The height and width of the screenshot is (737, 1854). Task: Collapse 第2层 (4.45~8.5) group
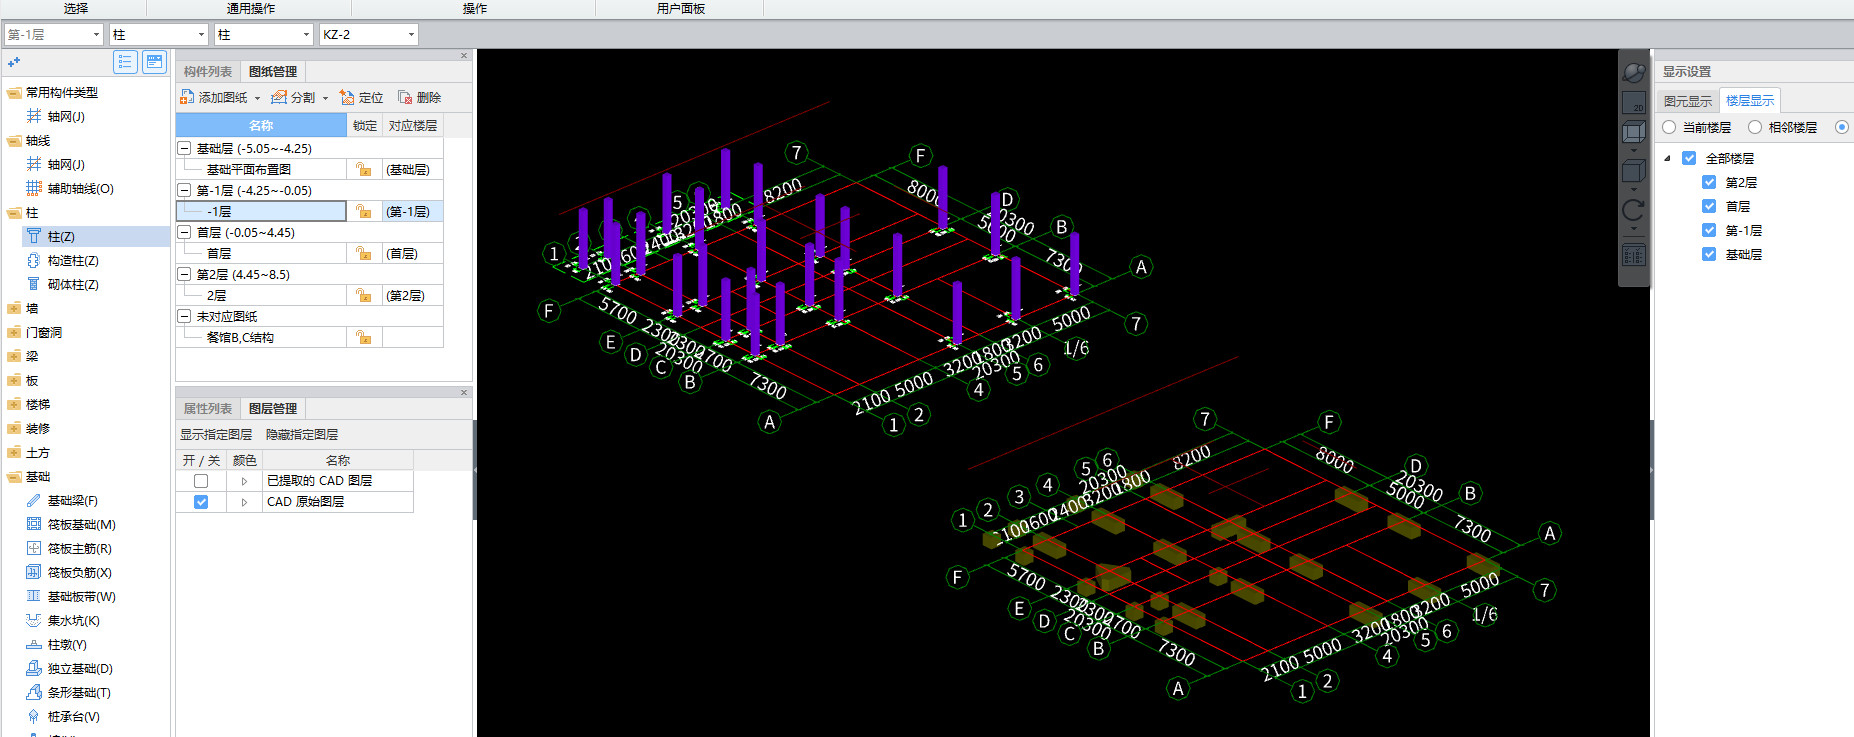[184, 274]
